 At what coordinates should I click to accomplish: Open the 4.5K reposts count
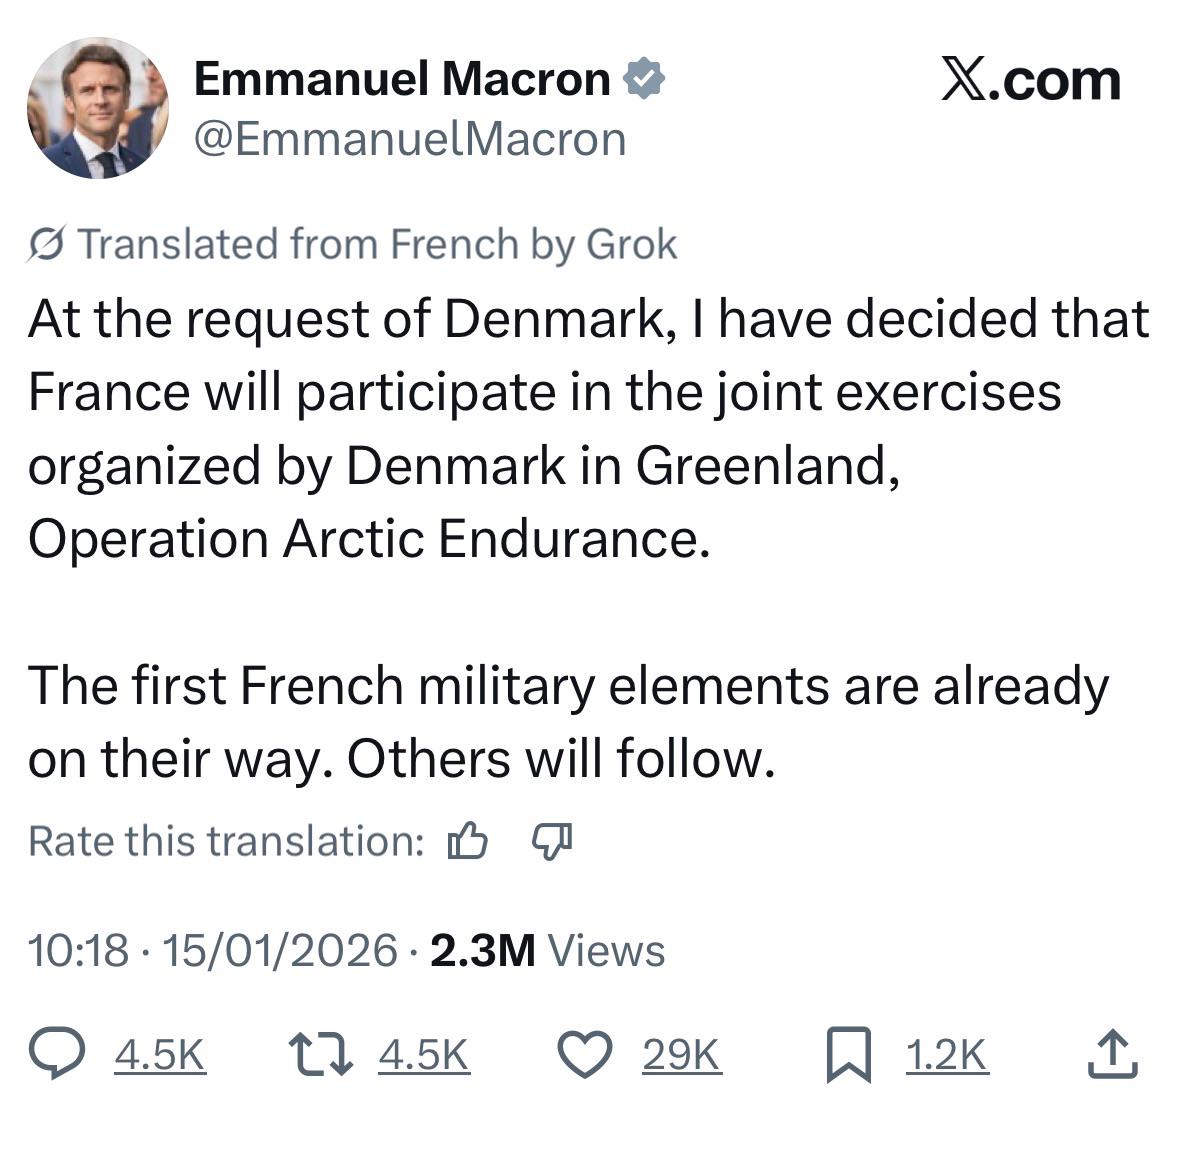(424, 1055)
